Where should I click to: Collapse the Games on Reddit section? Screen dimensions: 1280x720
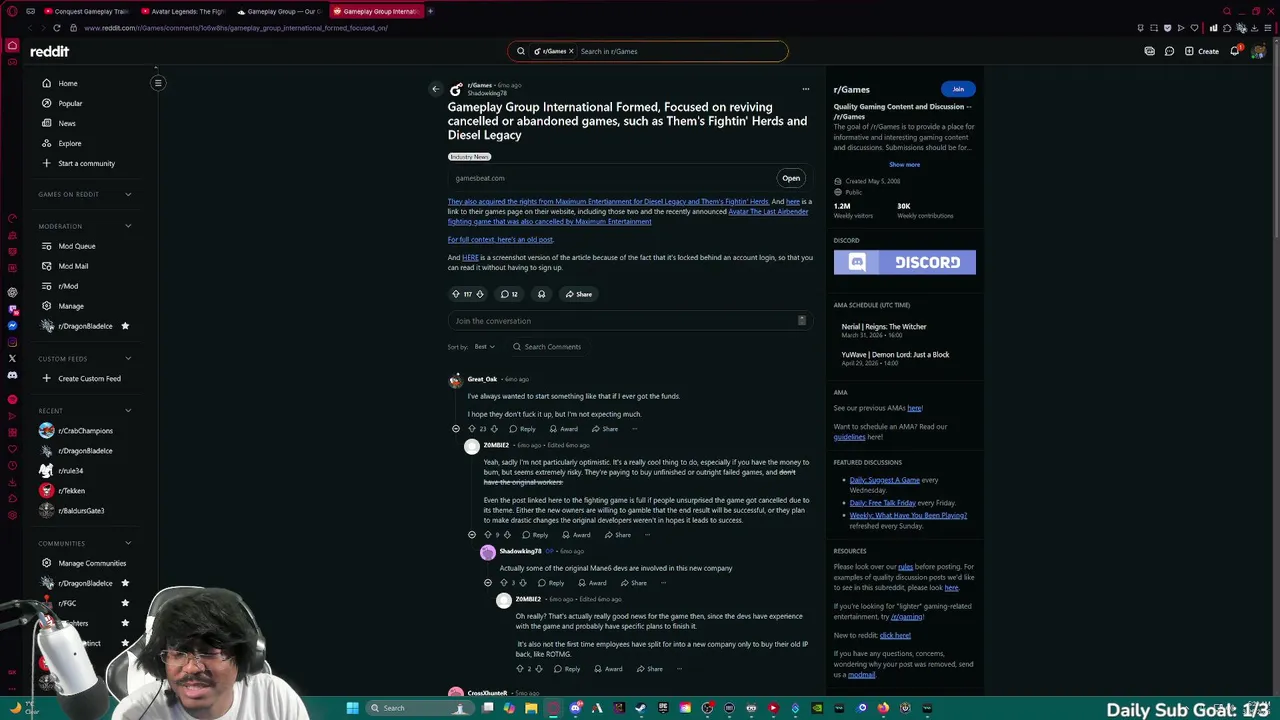[128, 194]
